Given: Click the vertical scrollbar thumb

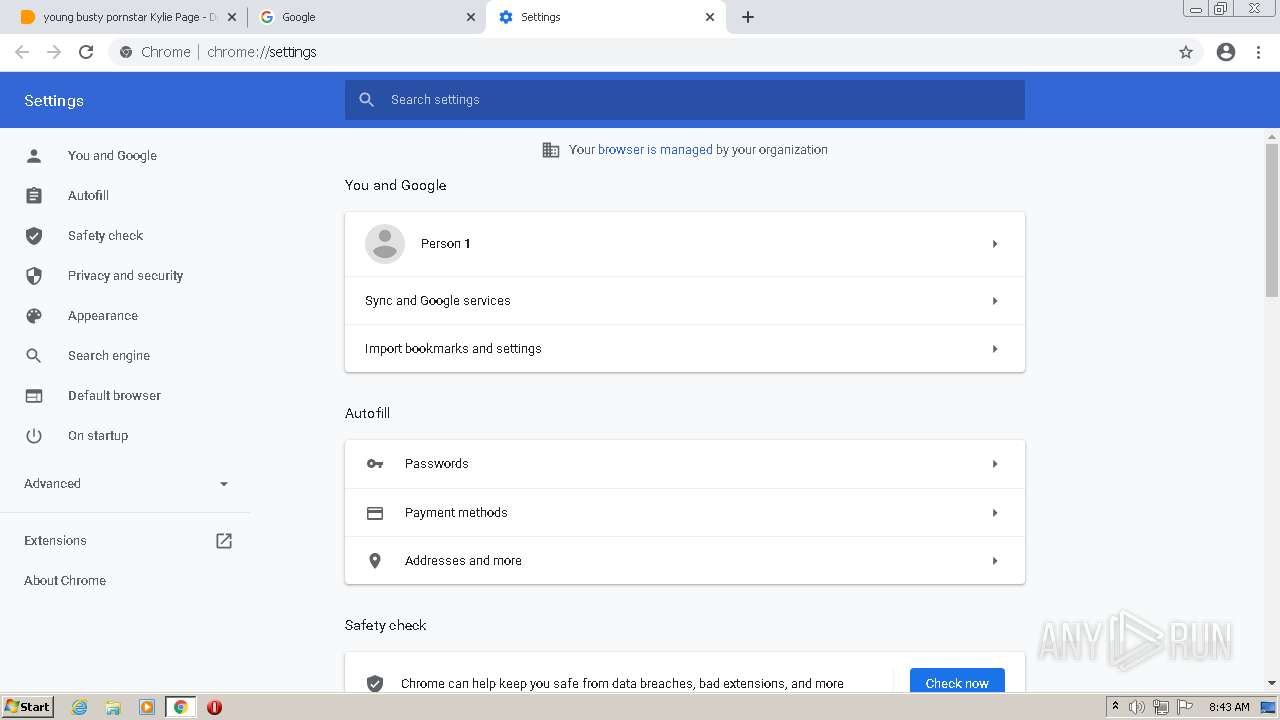Looking at the screenshot, I should click(1272, 220).
